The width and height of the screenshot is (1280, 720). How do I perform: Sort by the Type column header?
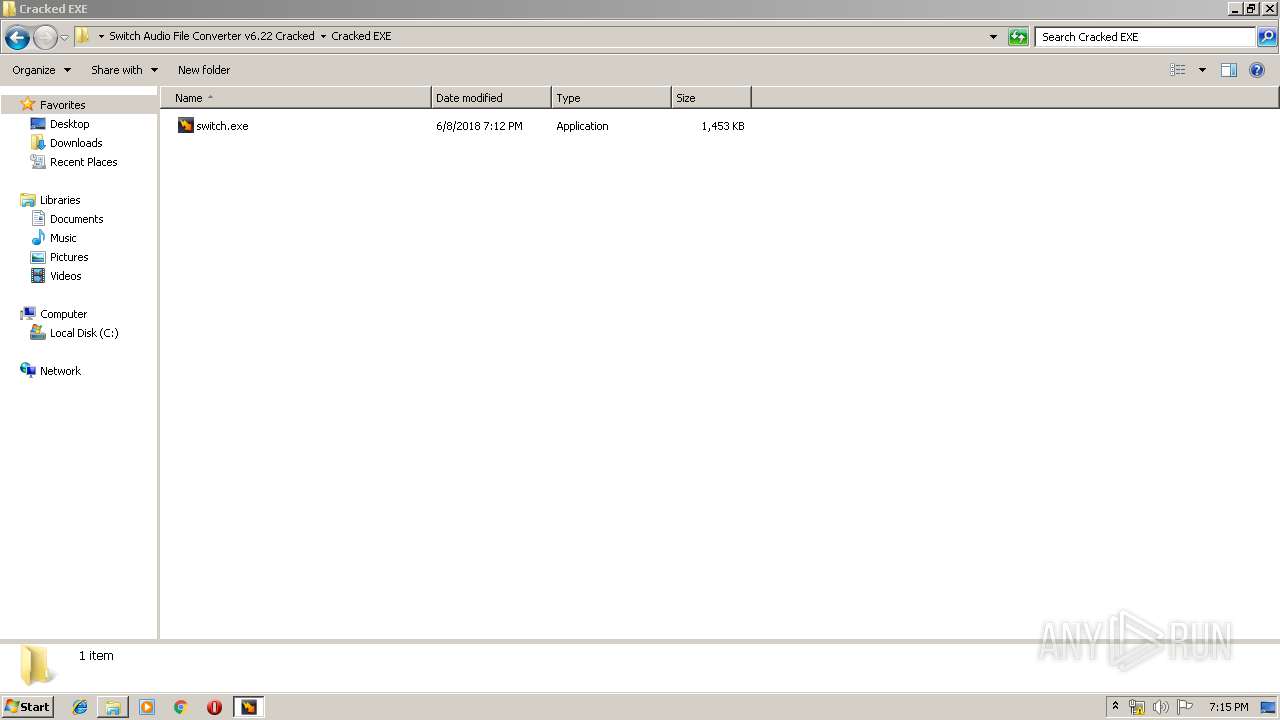[x=611, y=98]
